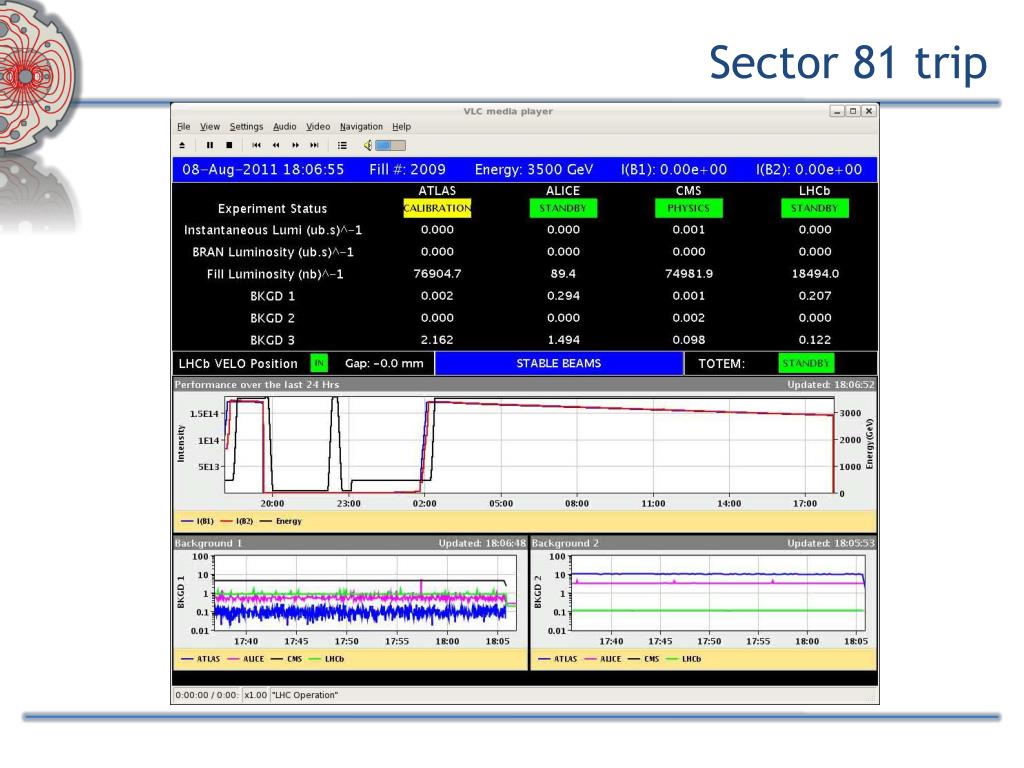Screen dimensions: 1024x768
Task: Click the Sector 81 trip slide title
Action: coord(848,63)
